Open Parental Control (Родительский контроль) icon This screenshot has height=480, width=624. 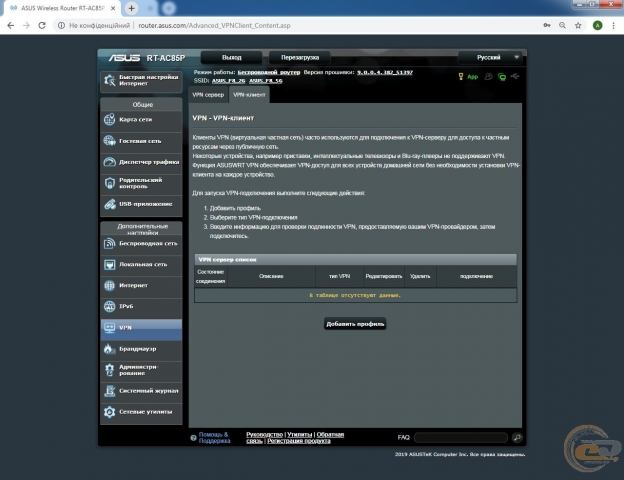(109, 183)
